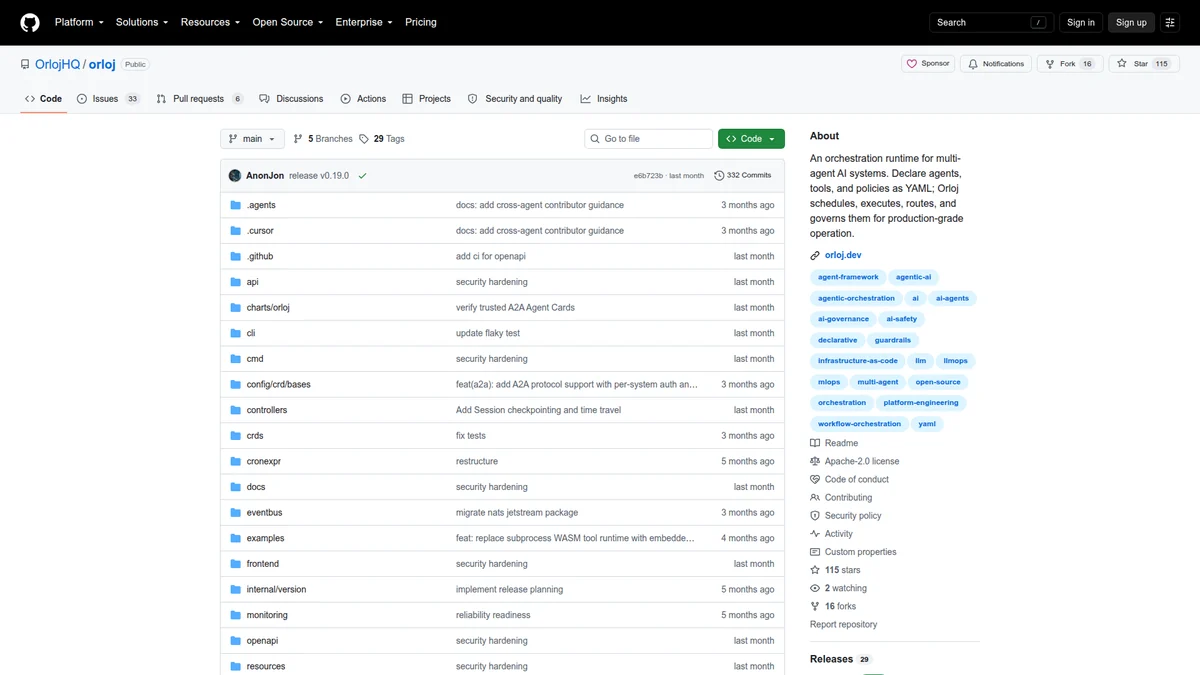Click the Sign in button
Screen dimensions: 1200x675
[x=1081, y=22]
